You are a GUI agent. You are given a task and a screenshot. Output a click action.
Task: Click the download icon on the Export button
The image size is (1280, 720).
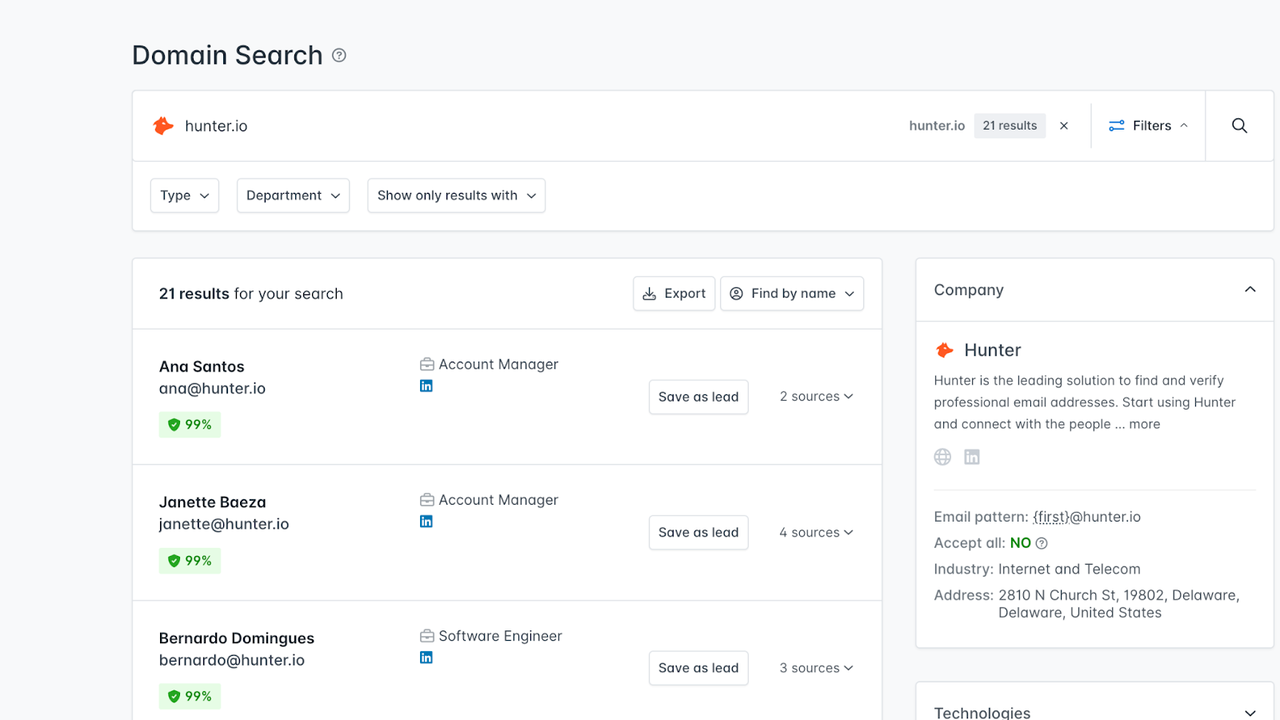653,293
